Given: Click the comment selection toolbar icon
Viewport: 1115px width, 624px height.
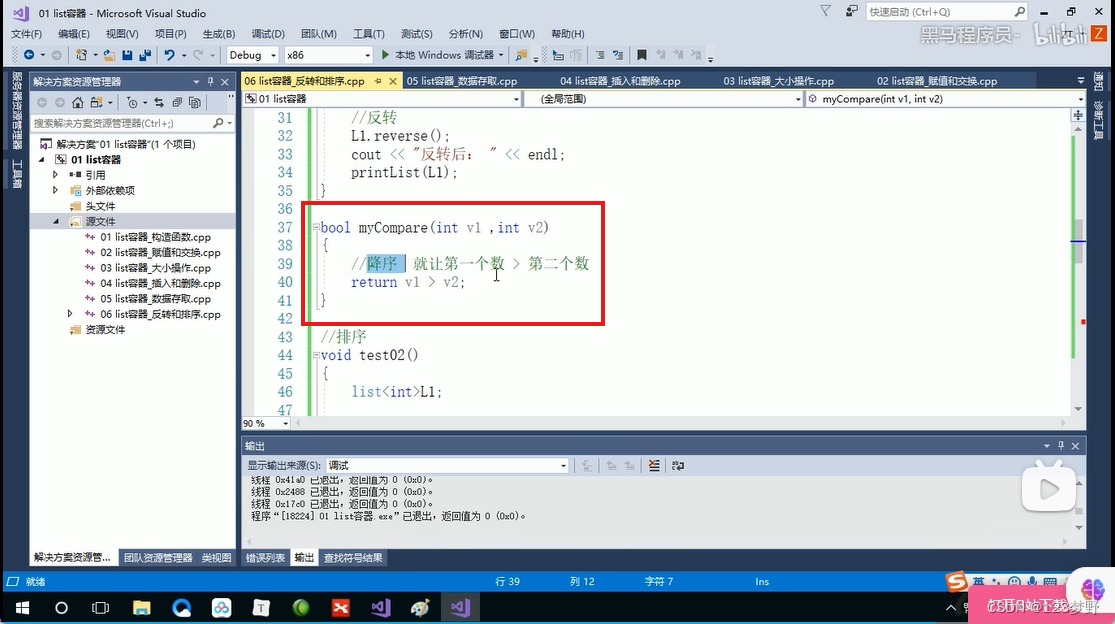Looking at the screenshot, I should pos(600,55).
